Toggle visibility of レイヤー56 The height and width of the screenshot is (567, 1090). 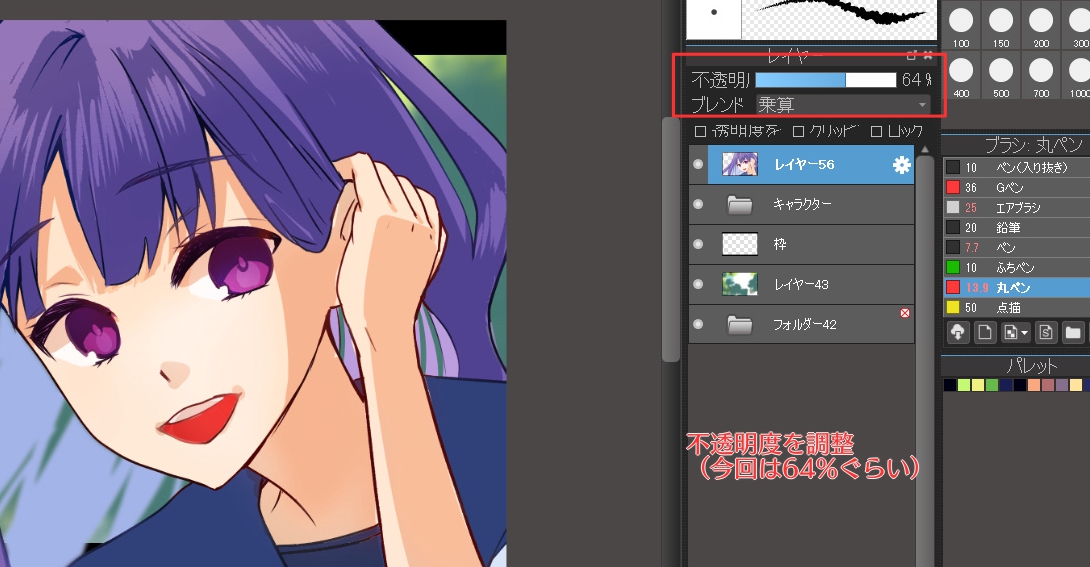point(698,165)
